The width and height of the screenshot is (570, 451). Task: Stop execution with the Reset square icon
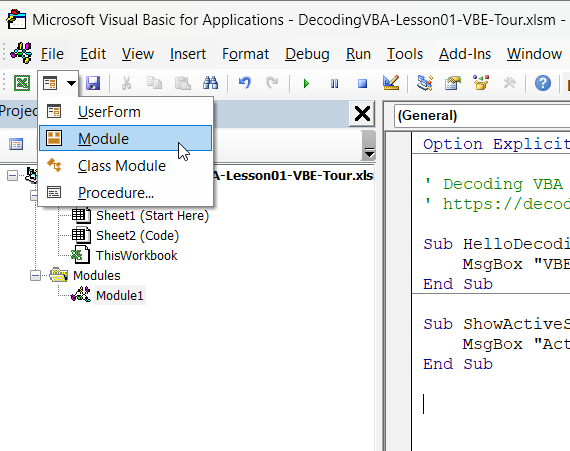point(362,84)
